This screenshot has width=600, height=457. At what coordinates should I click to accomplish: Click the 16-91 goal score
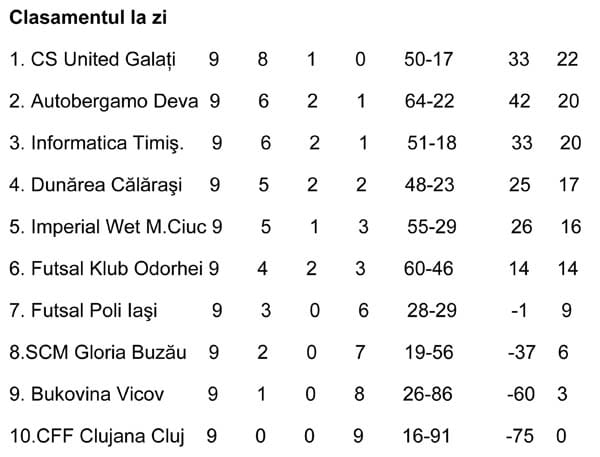tap(431, 436)
